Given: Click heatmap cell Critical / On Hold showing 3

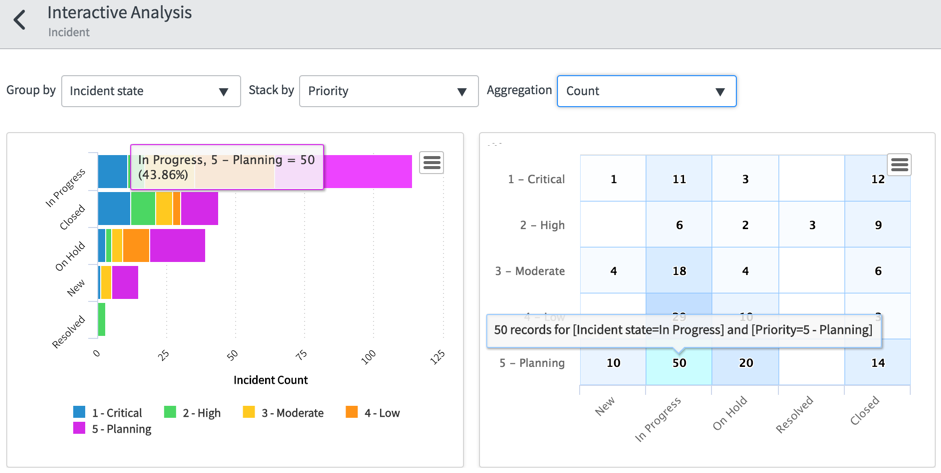Looking at the screenshot, I should click(x=745, y=178).
